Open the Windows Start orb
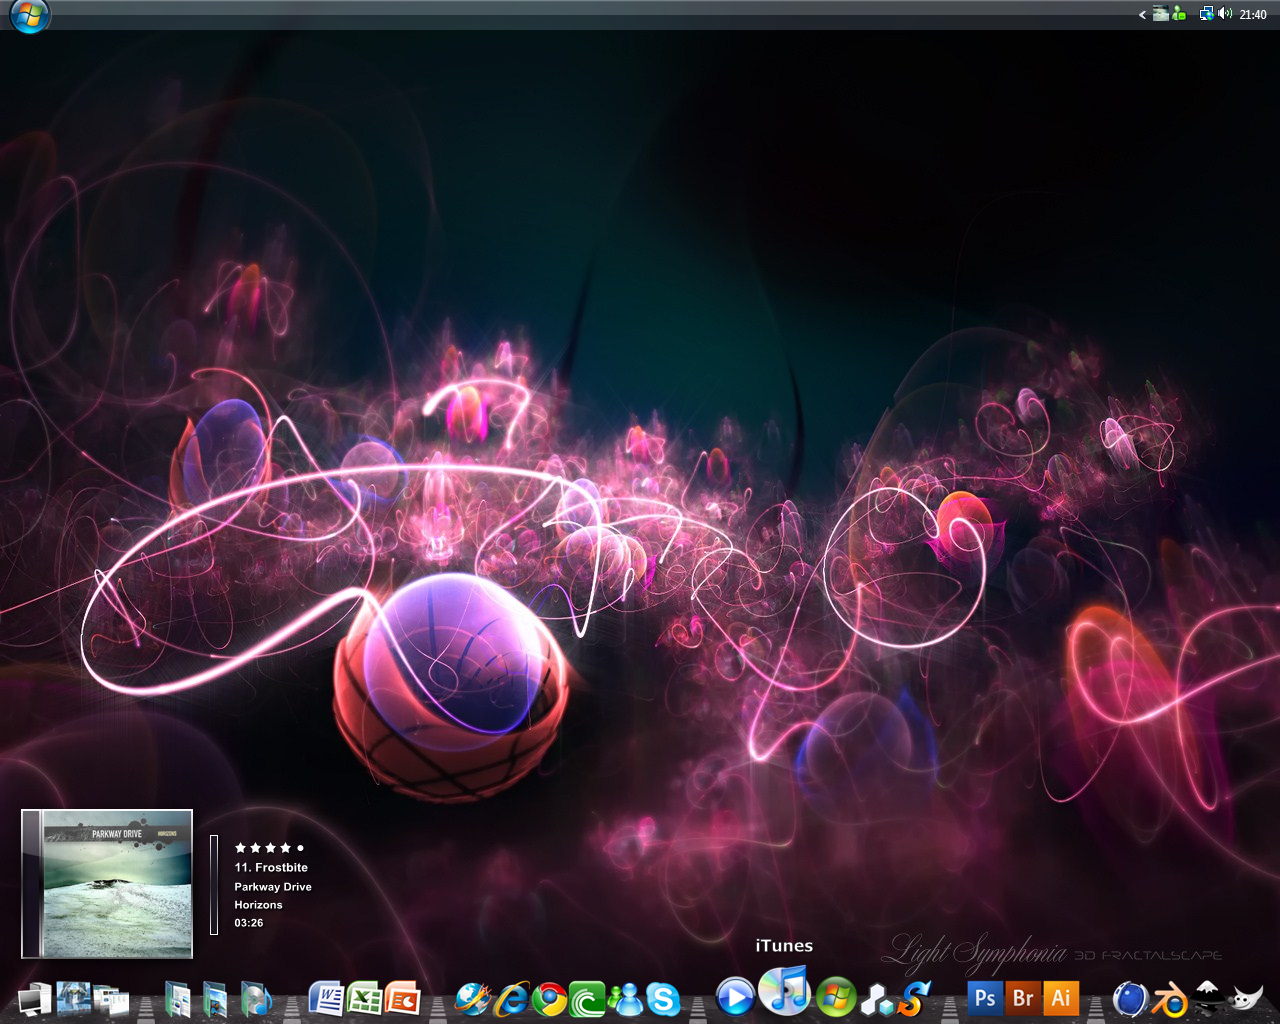Viewport: 1280px width, 1024px height. click(x=29, y=16)
